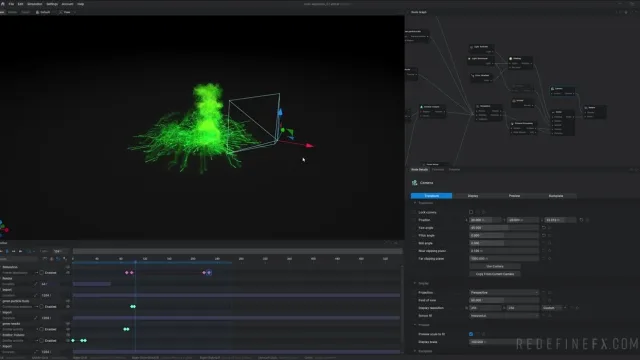Reset the Yaw angle with its revert icon

coord(544,228)
